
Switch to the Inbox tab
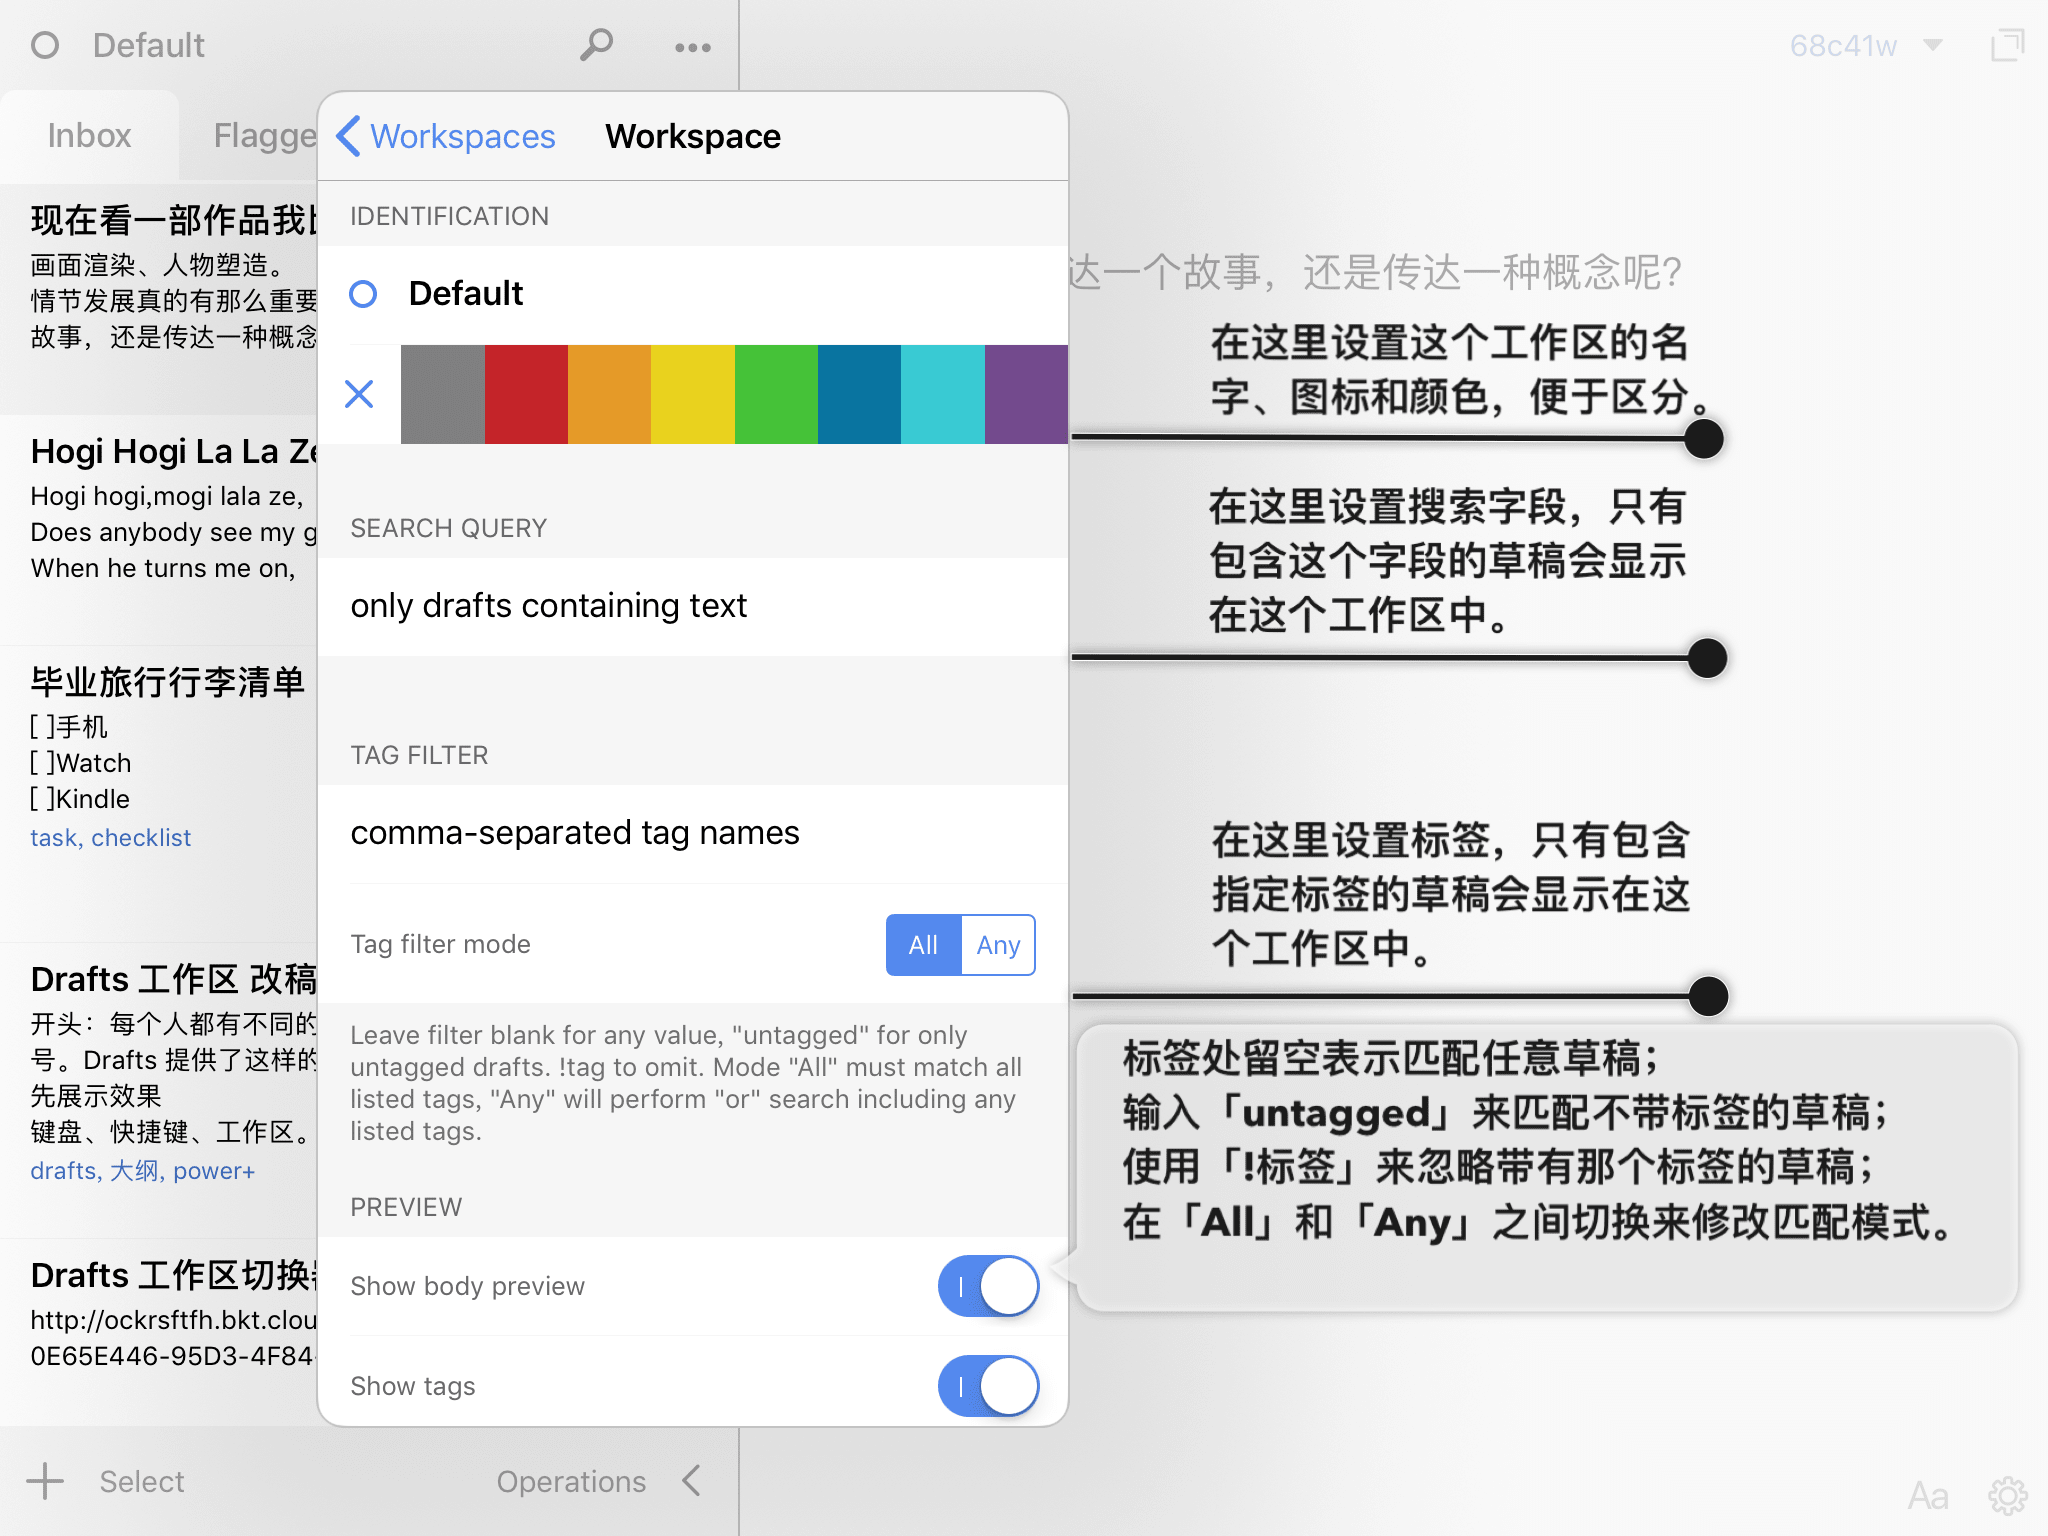[x=89, y=135]
